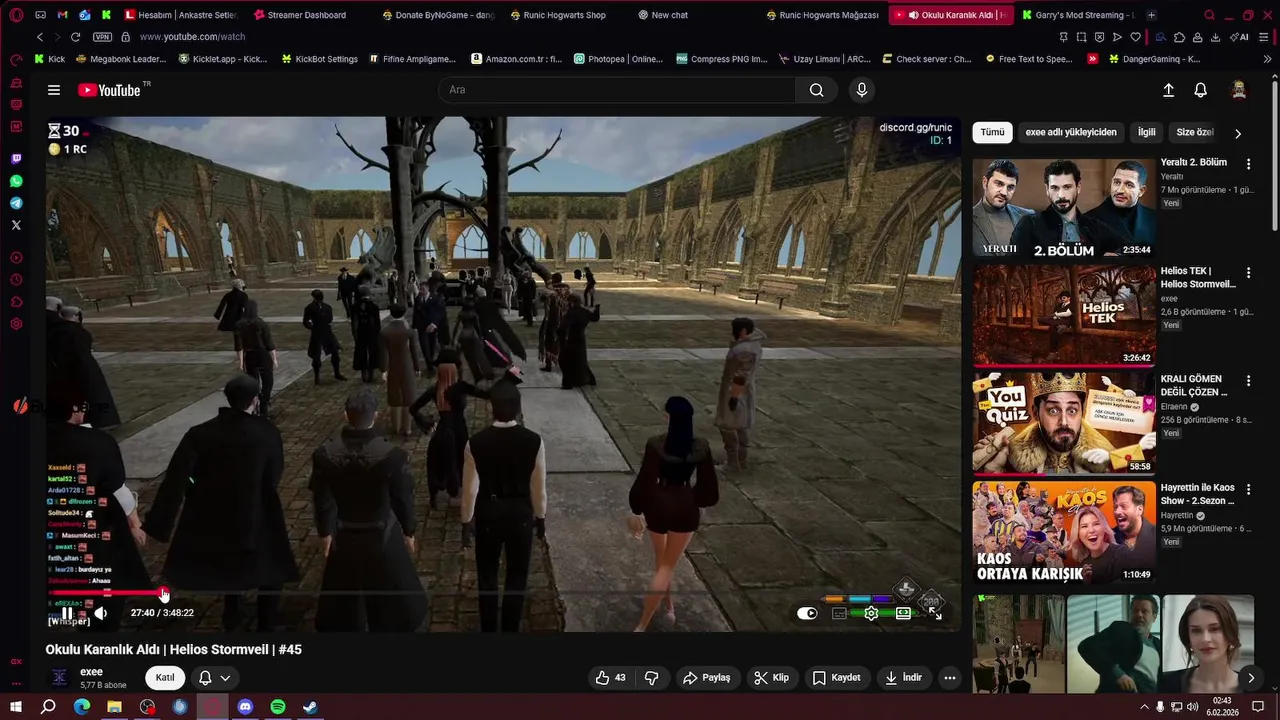The width and height of the screenshot is (1280, 720).
Task: Open the exee channel name link
Action: point(91,672)
